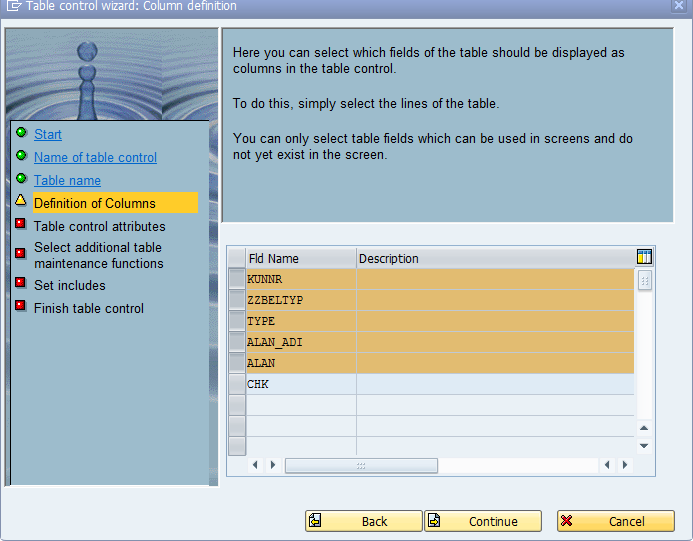Click the red status icon beside Table control attributes

[x=20, y=223]
